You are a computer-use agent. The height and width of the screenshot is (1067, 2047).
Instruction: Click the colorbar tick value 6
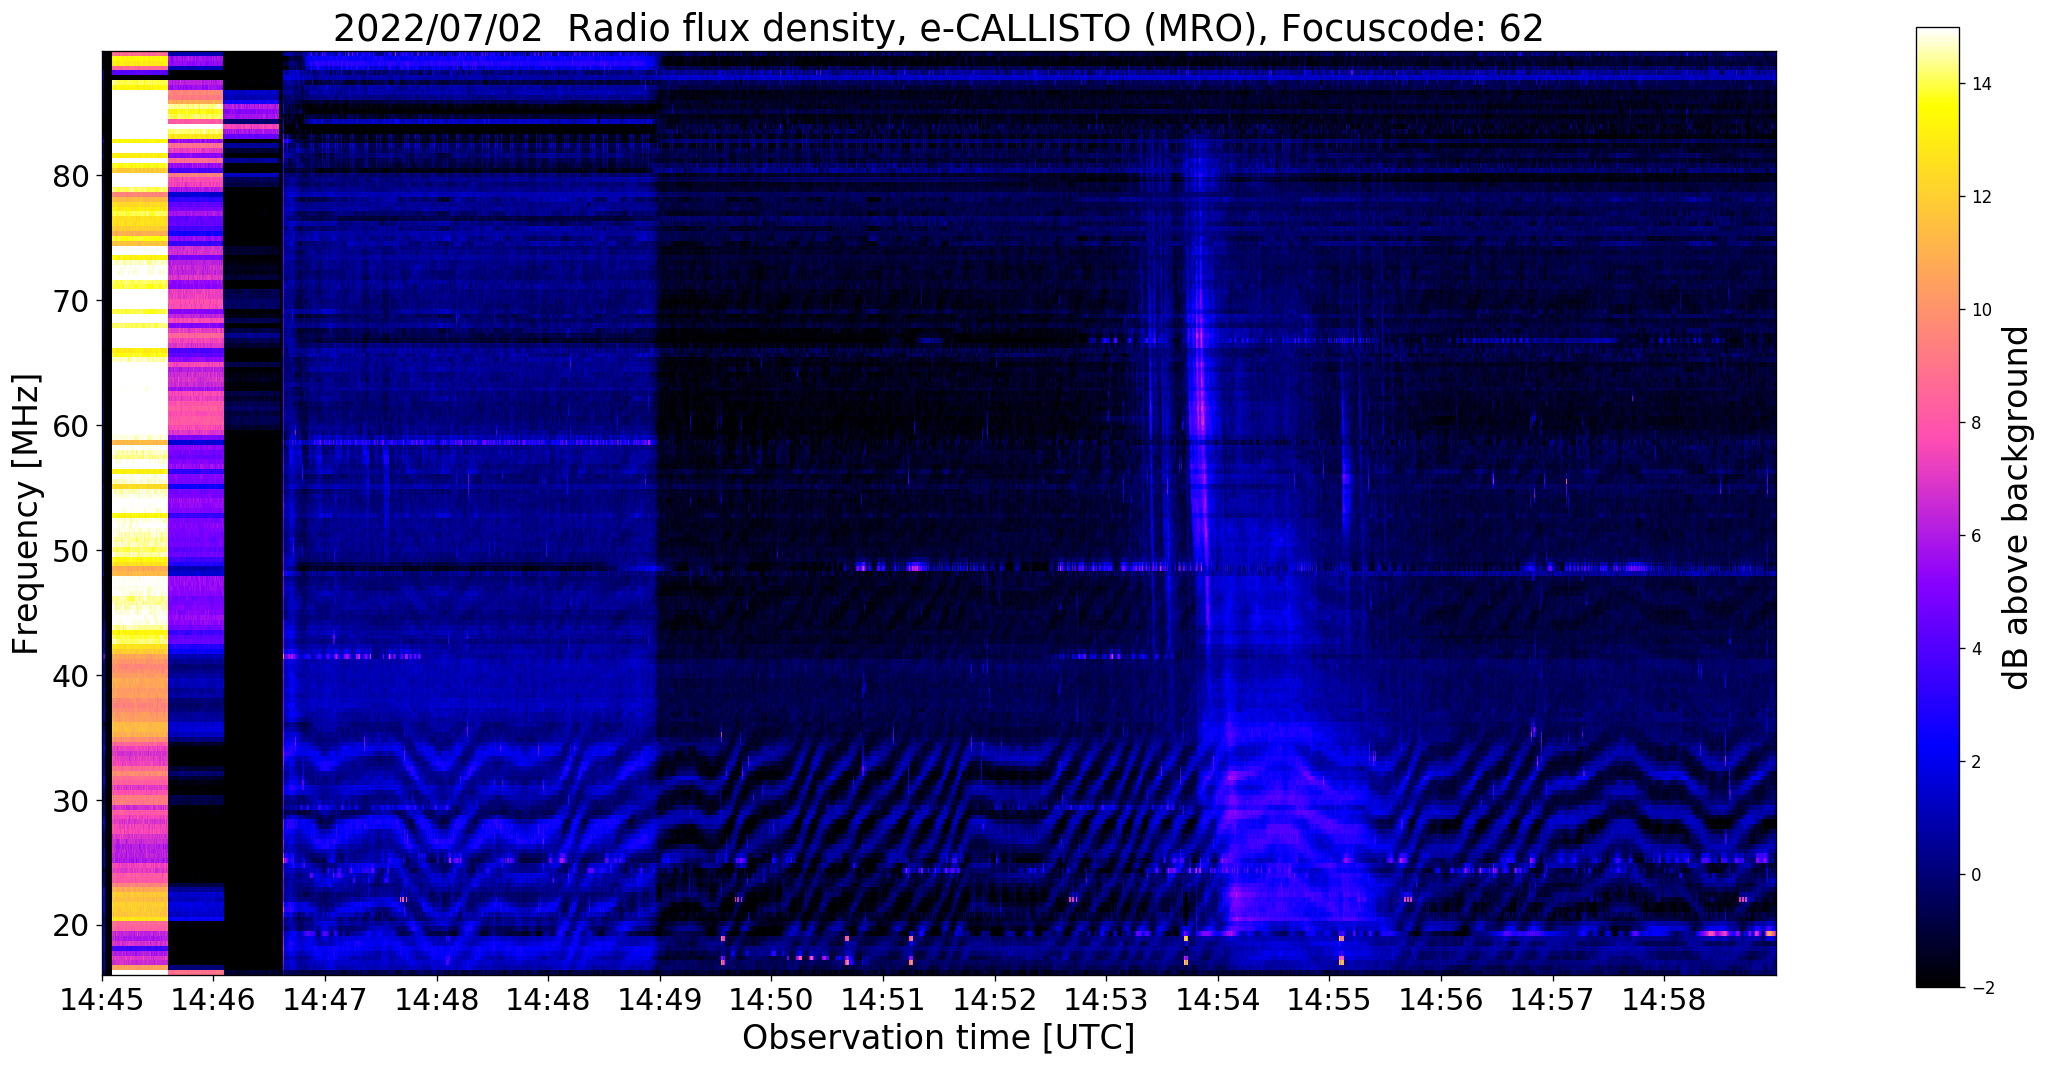1976,537
